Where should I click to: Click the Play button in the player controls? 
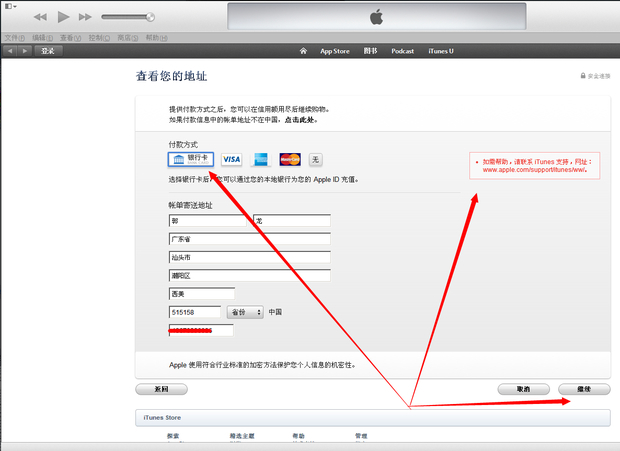(x=63, y=17)
